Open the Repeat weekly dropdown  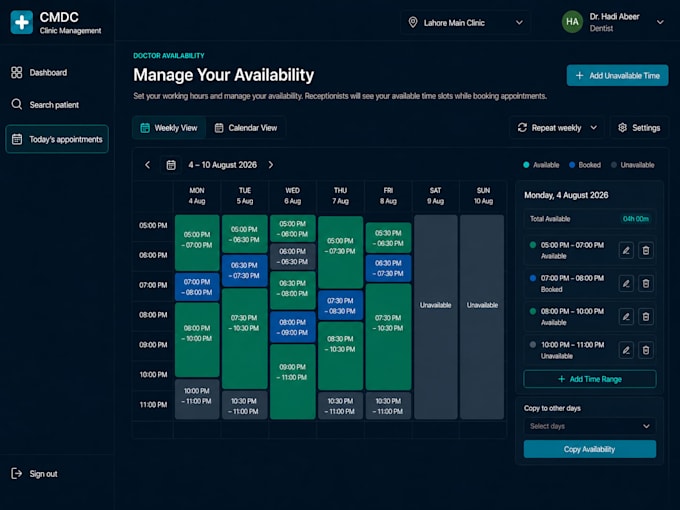pos(557,128)
